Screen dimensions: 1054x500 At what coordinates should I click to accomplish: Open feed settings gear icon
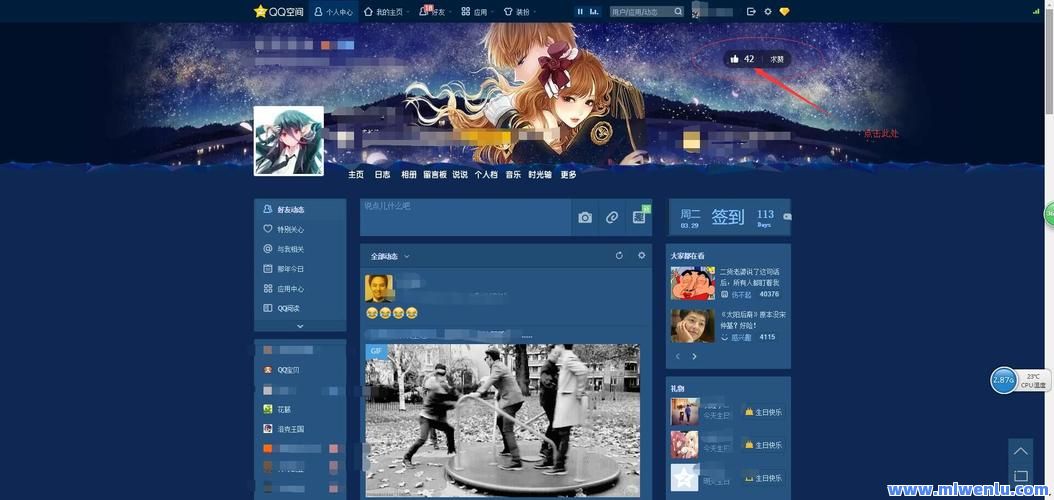[641, 255]
